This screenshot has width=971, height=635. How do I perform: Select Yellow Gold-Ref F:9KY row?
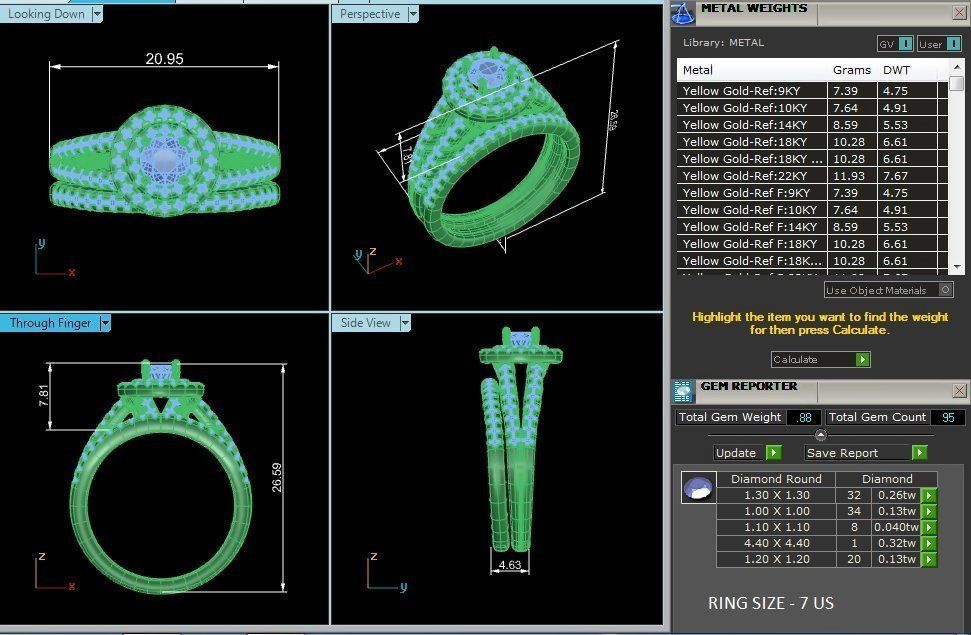[x=812, y=193]
